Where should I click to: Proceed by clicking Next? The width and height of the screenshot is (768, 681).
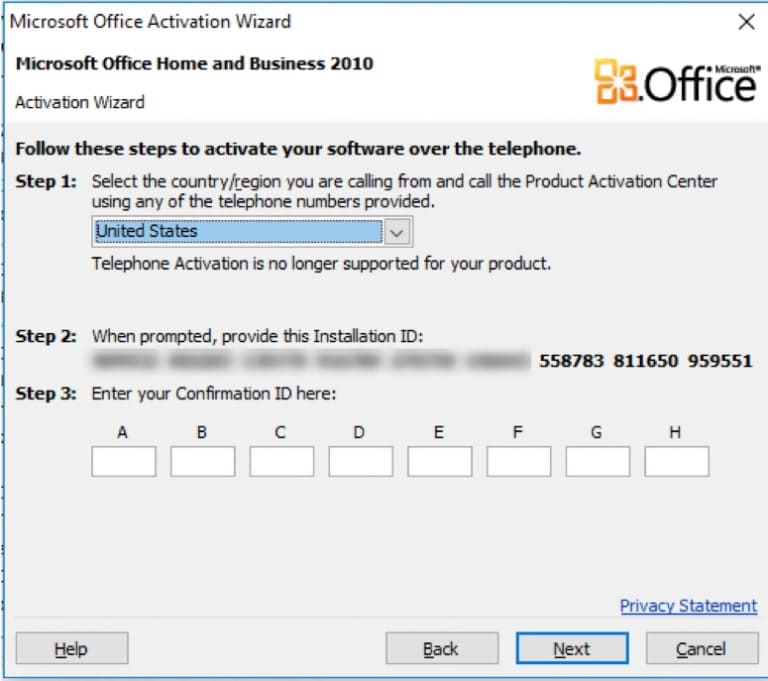coord(571,649)
